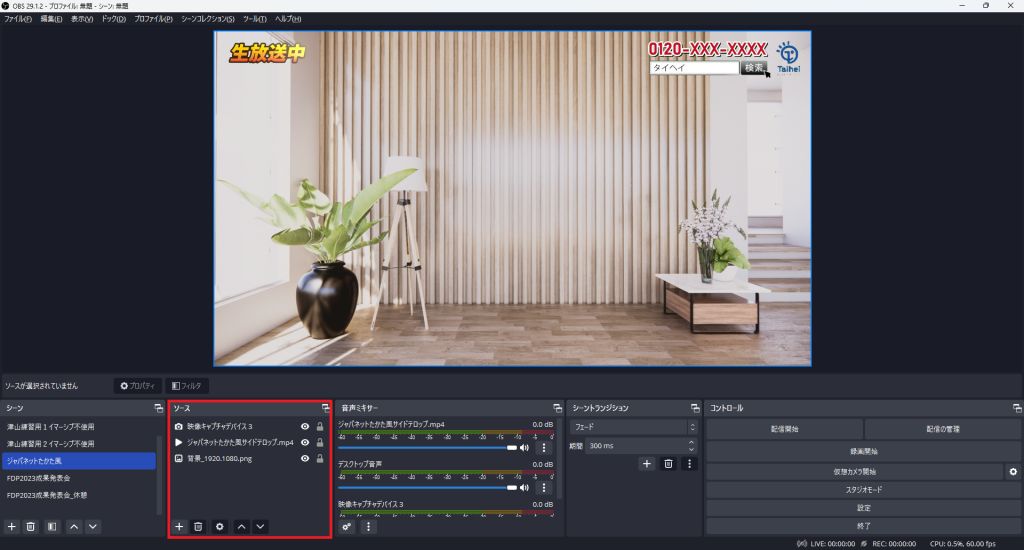This screenshot has height=550, width=1024.
Task: Mute the ジャパネットたかた風サイドテロップ.mp4 speaker icon
Action: (524, 448)
